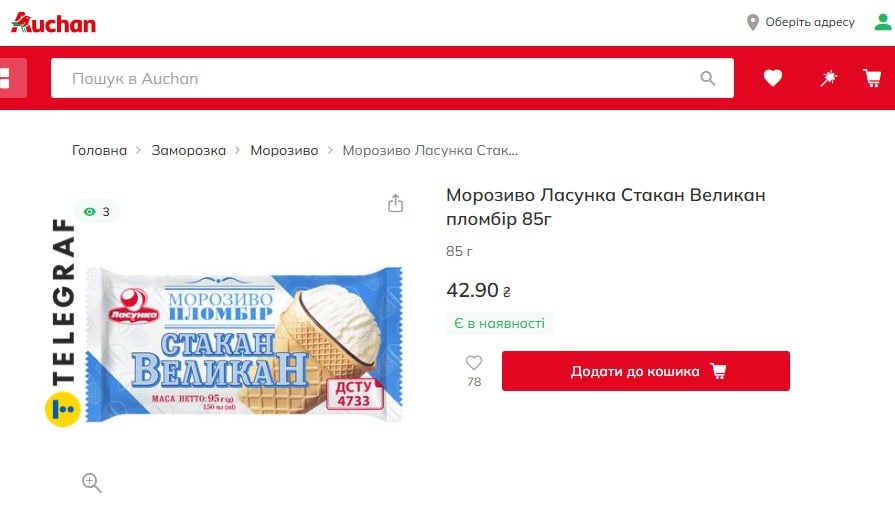
Task: Click the user profile icon
Action: (x=882, y=22)
